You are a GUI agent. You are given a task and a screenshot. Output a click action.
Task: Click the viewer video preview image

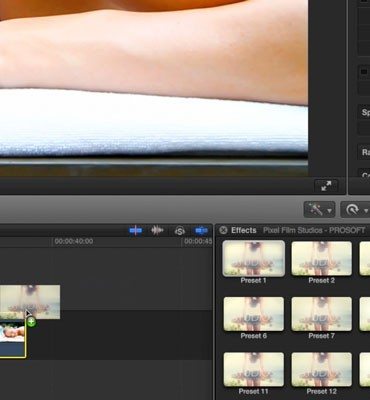154,88
